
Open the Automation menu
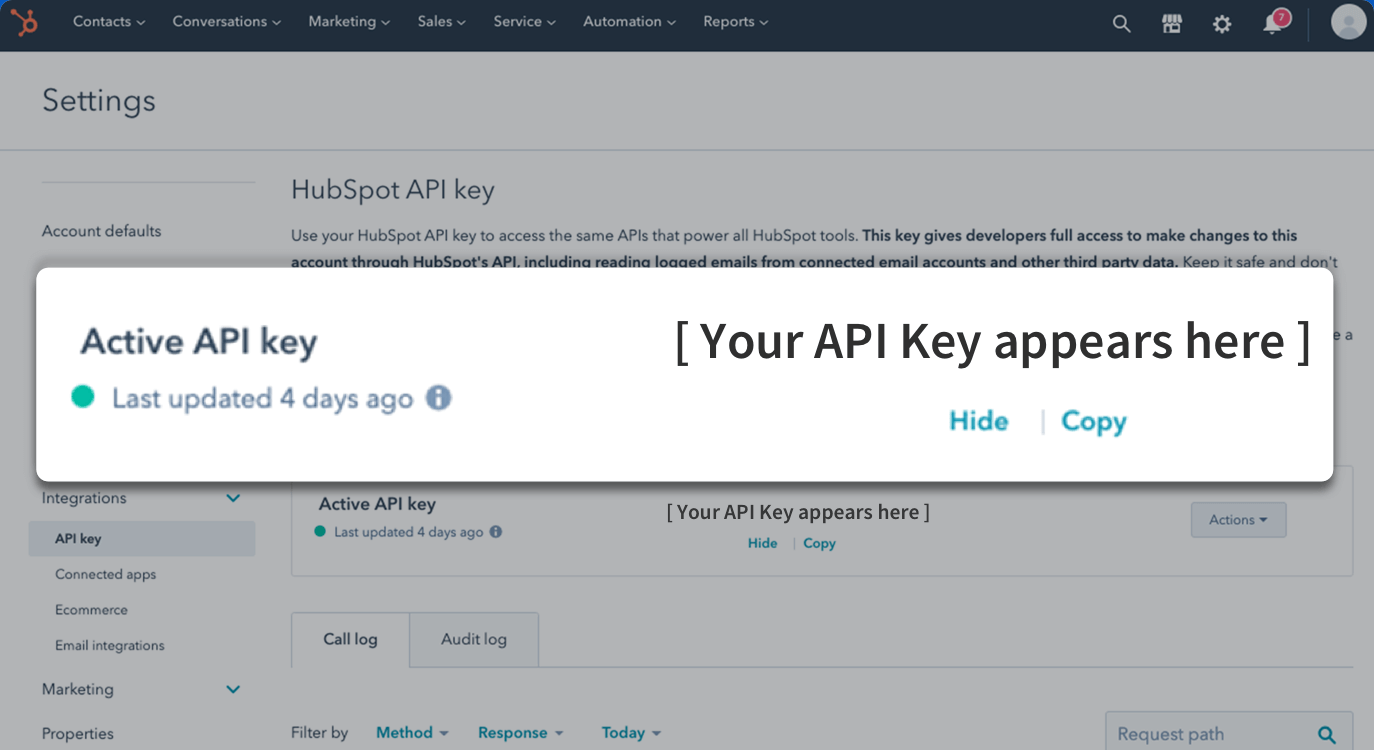point(629,21)
